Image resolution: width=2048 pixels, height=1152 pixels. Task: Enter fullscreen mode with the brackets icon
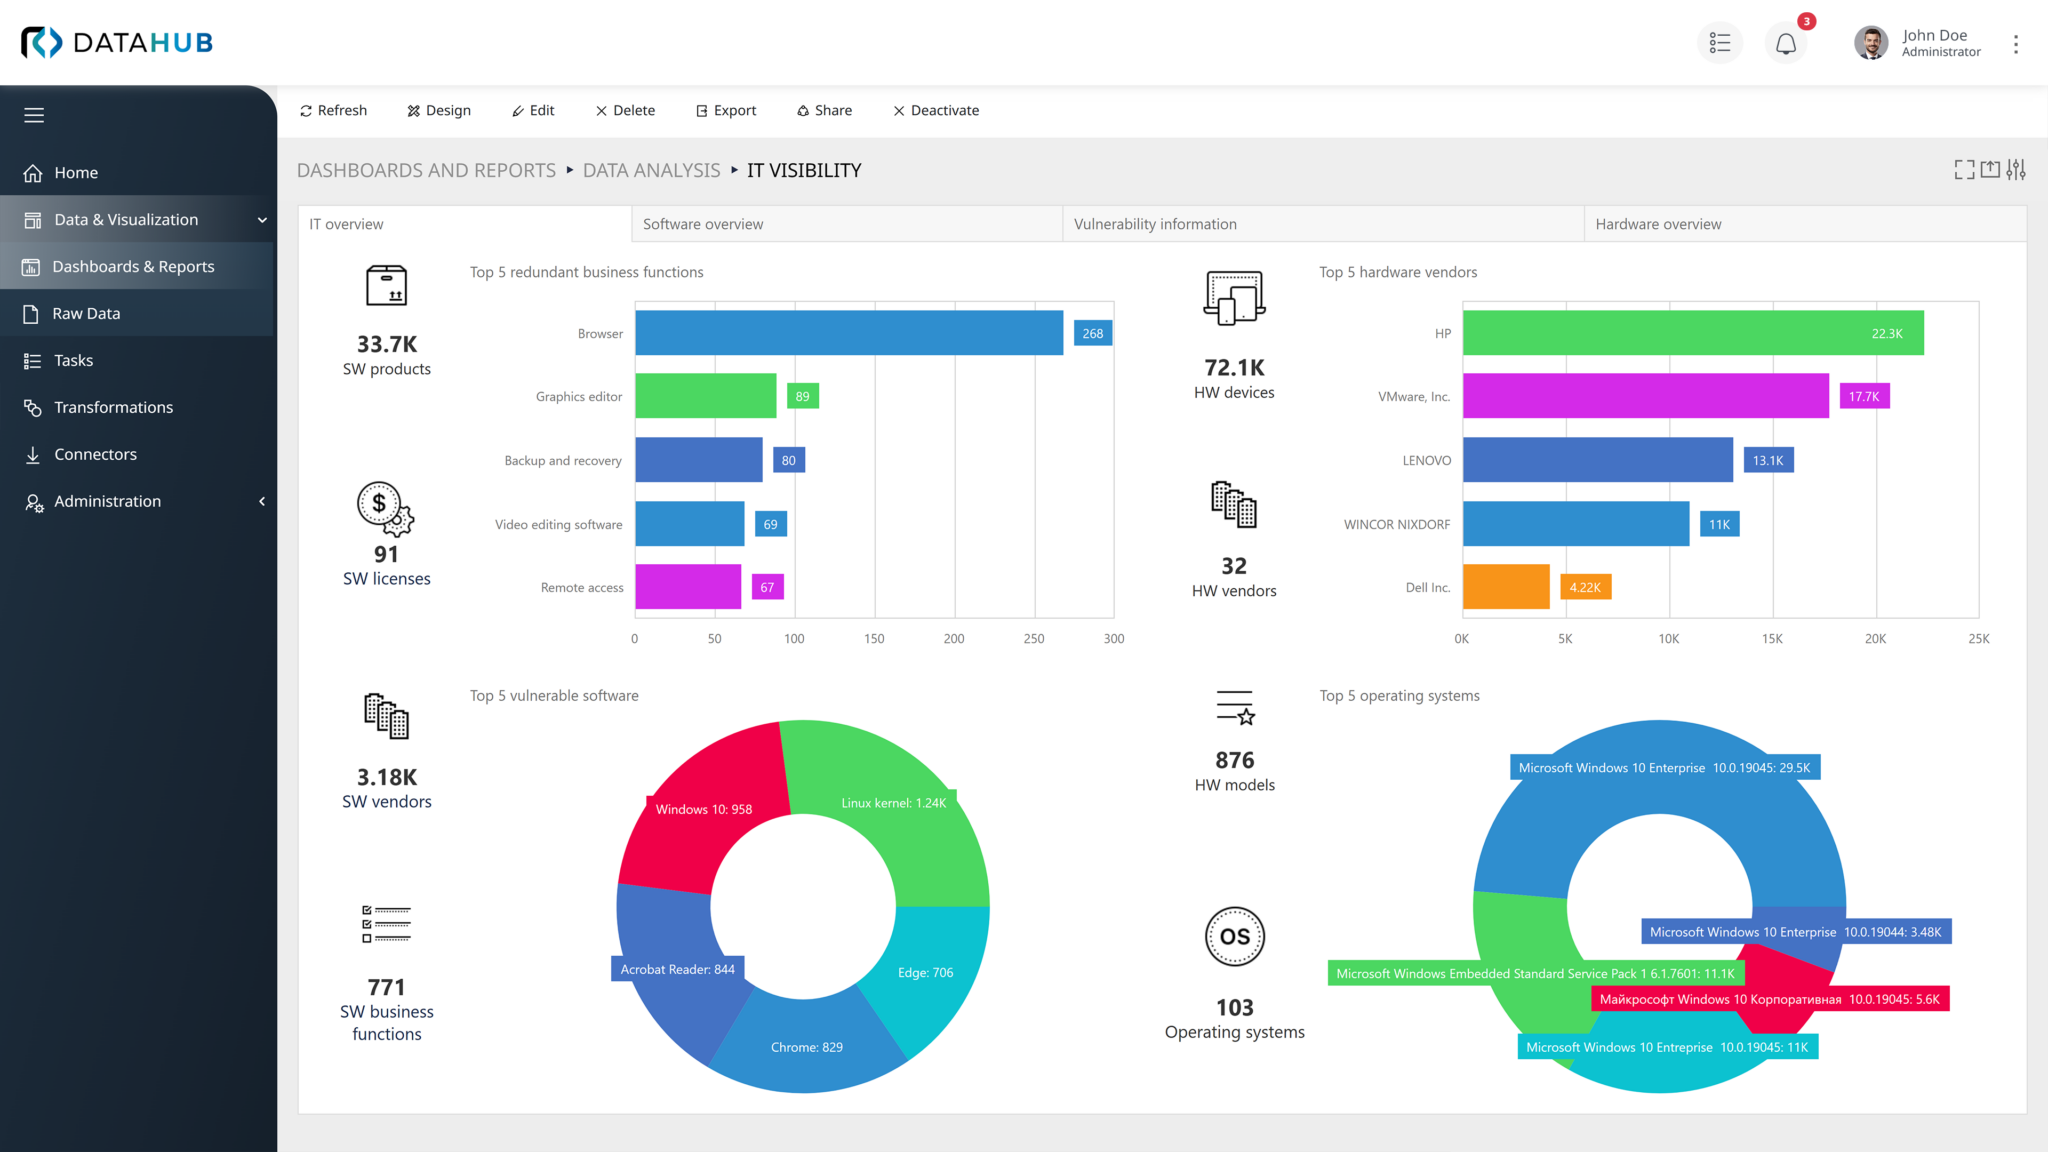(x=1964, y=169)
